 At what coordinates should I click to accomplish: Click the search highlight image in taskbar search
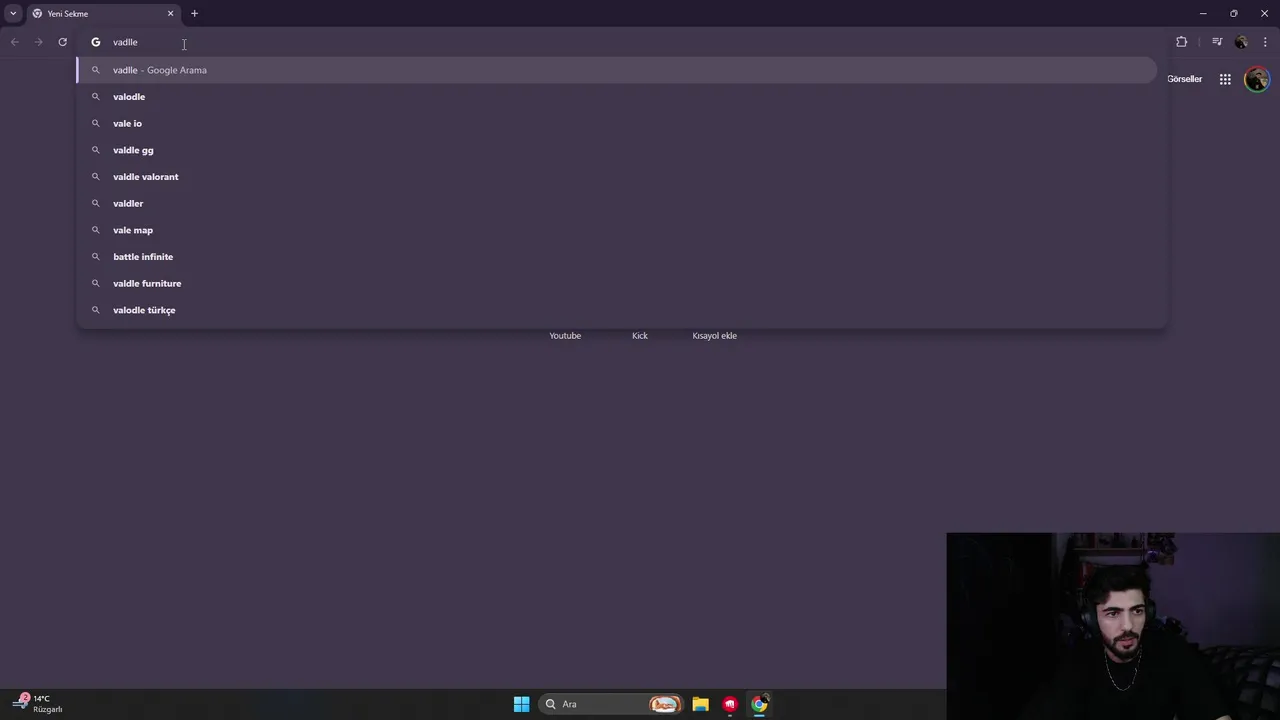(x=665, y=704)
